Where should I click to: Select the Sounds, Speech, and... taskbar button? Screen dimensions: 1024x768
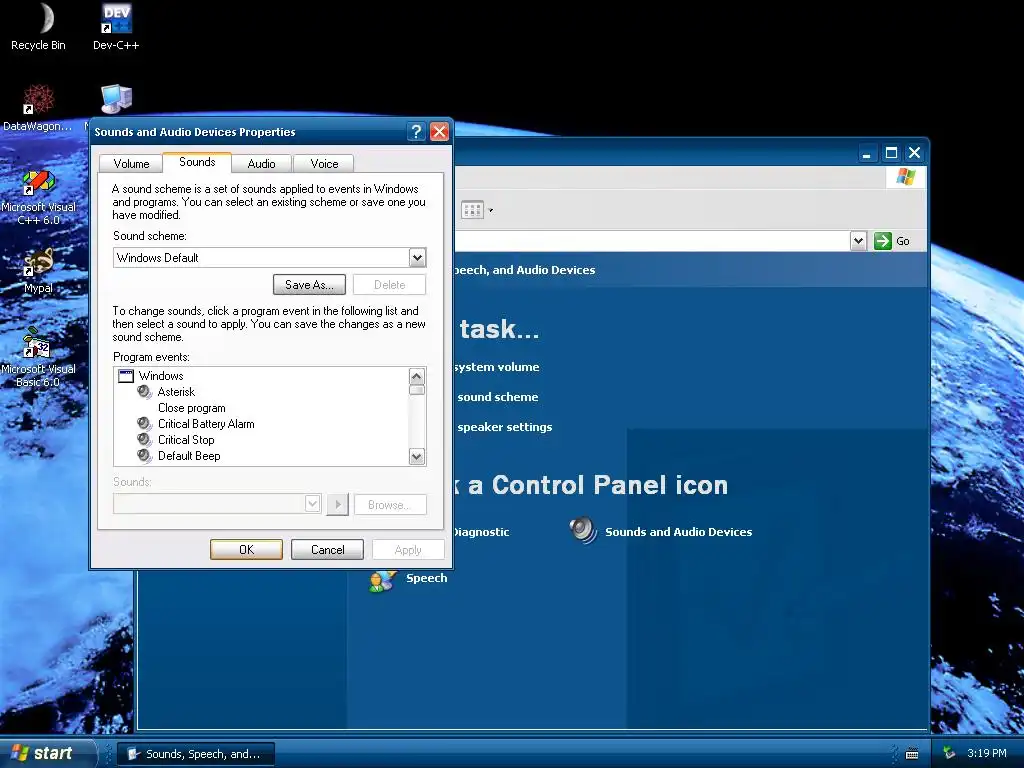coord(197,754)
